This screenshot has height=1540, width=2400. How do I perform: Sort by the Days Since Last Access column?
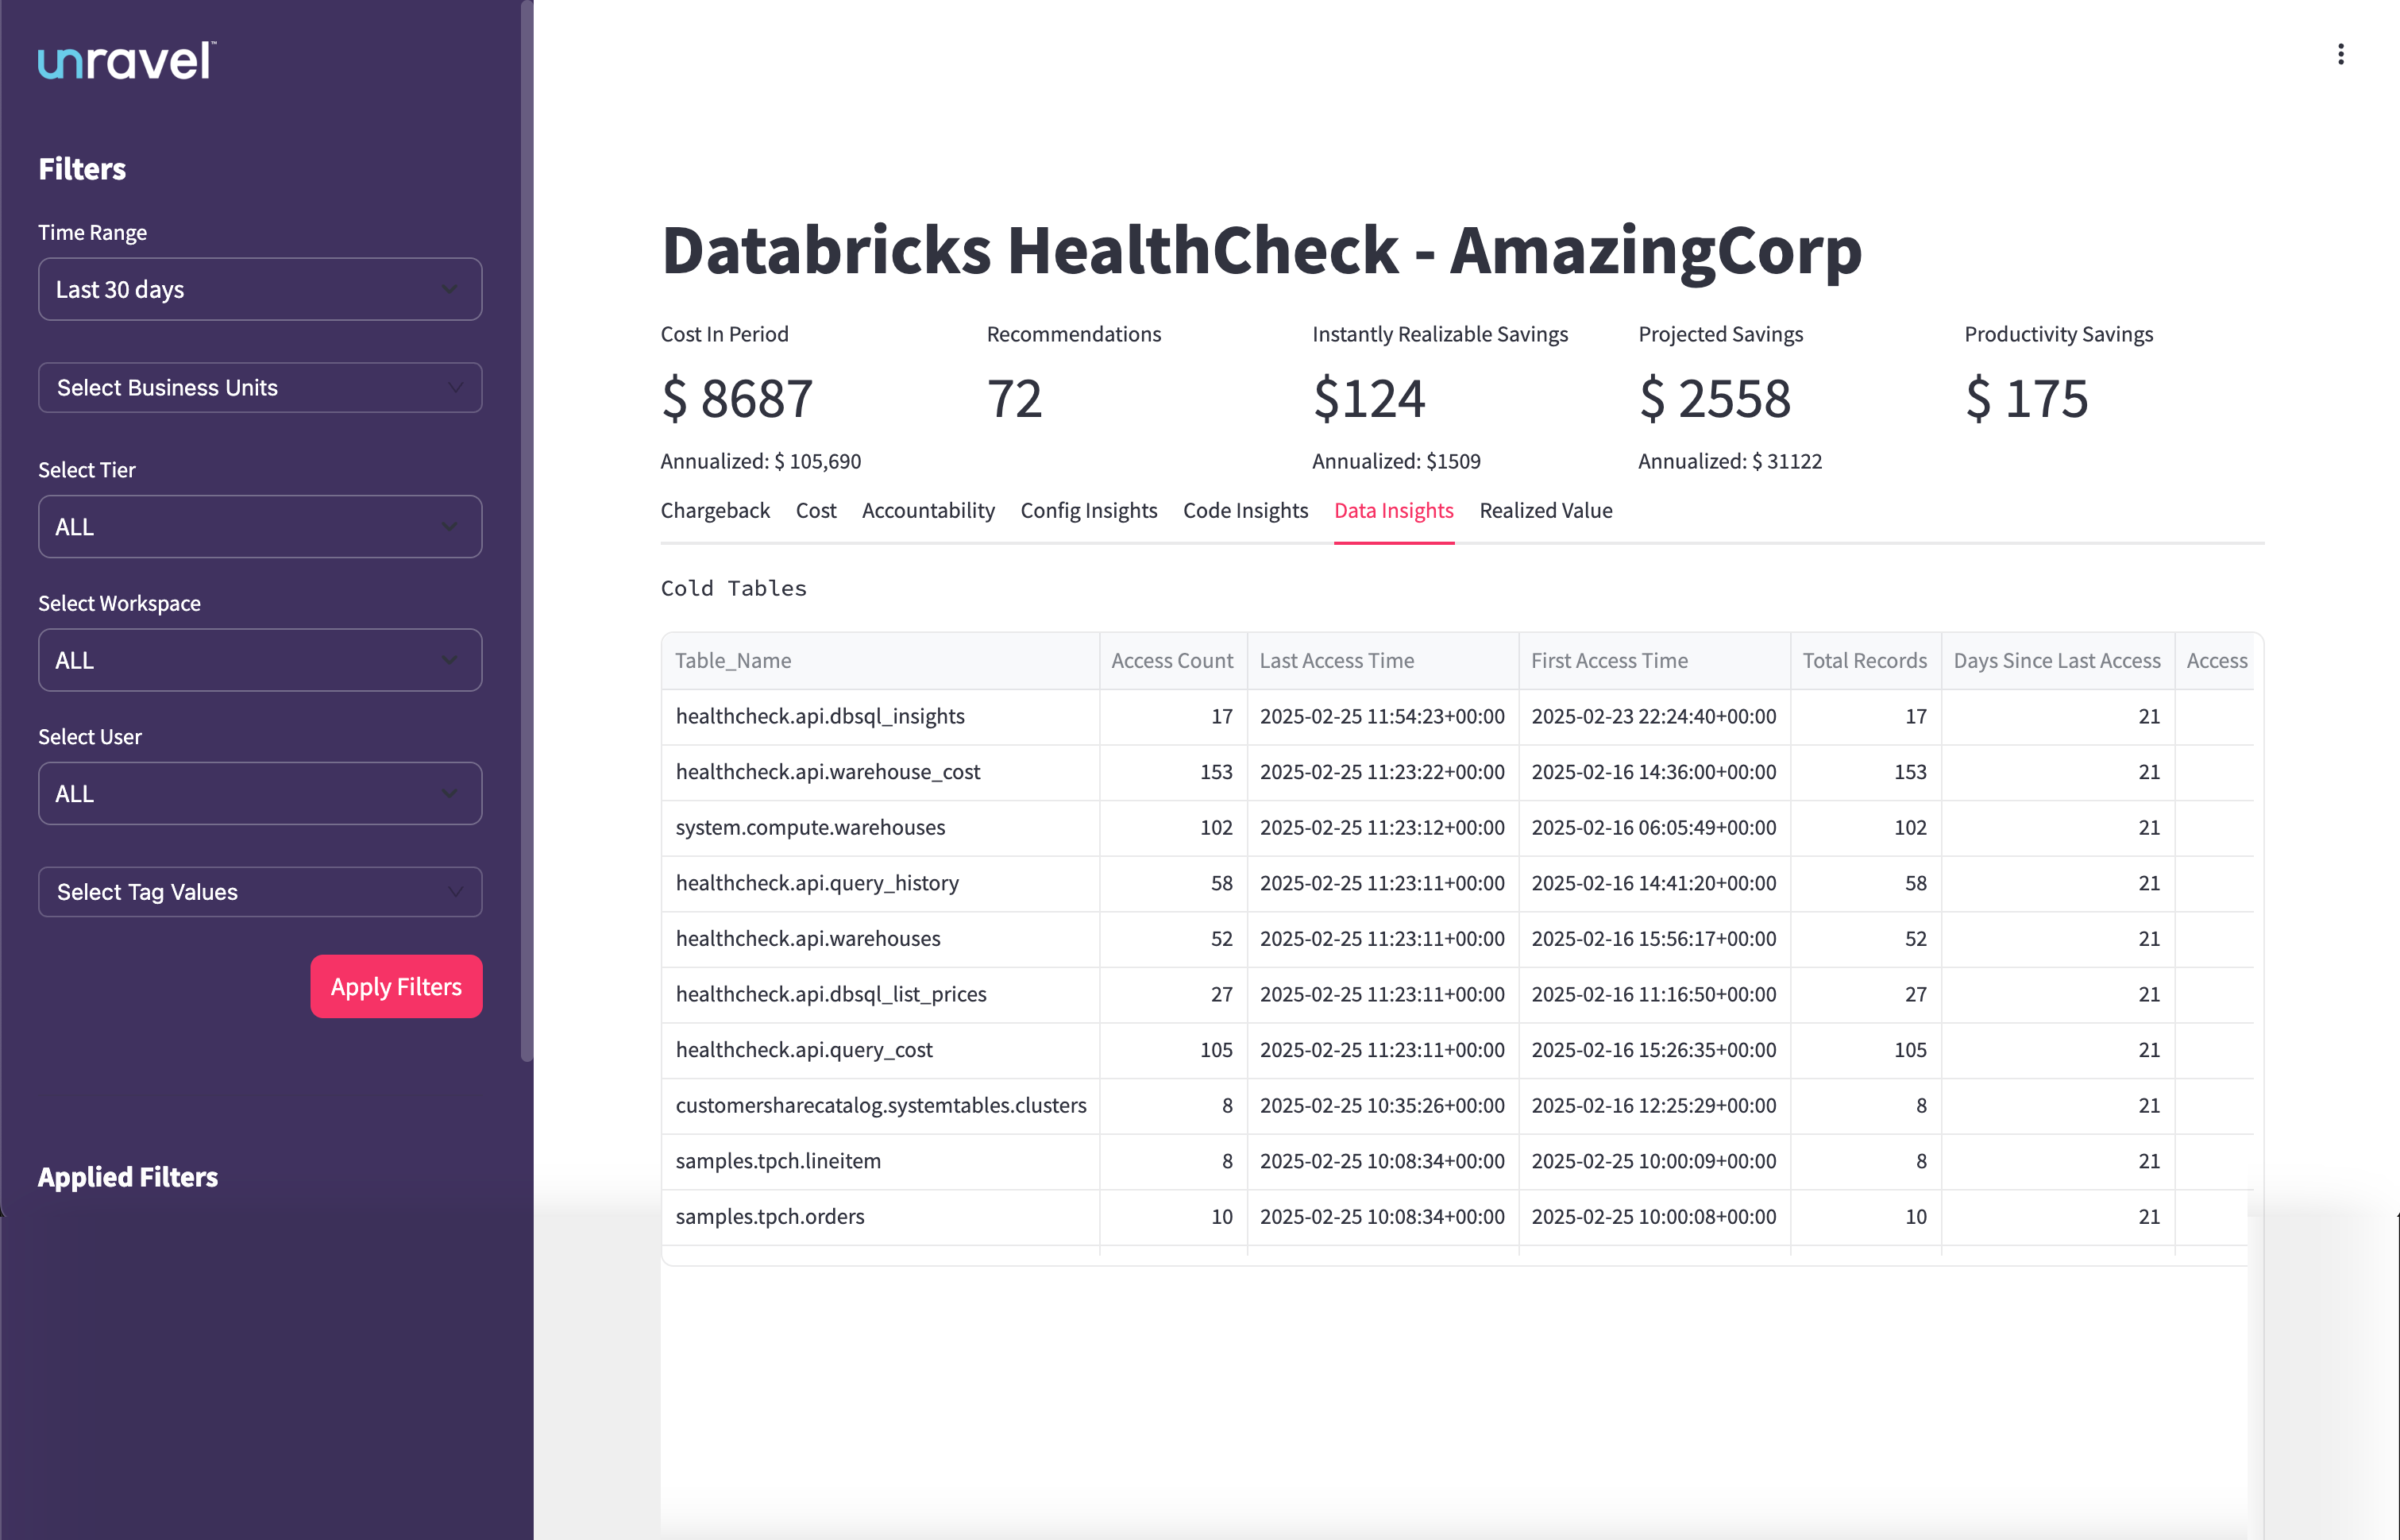point(2057,660)
